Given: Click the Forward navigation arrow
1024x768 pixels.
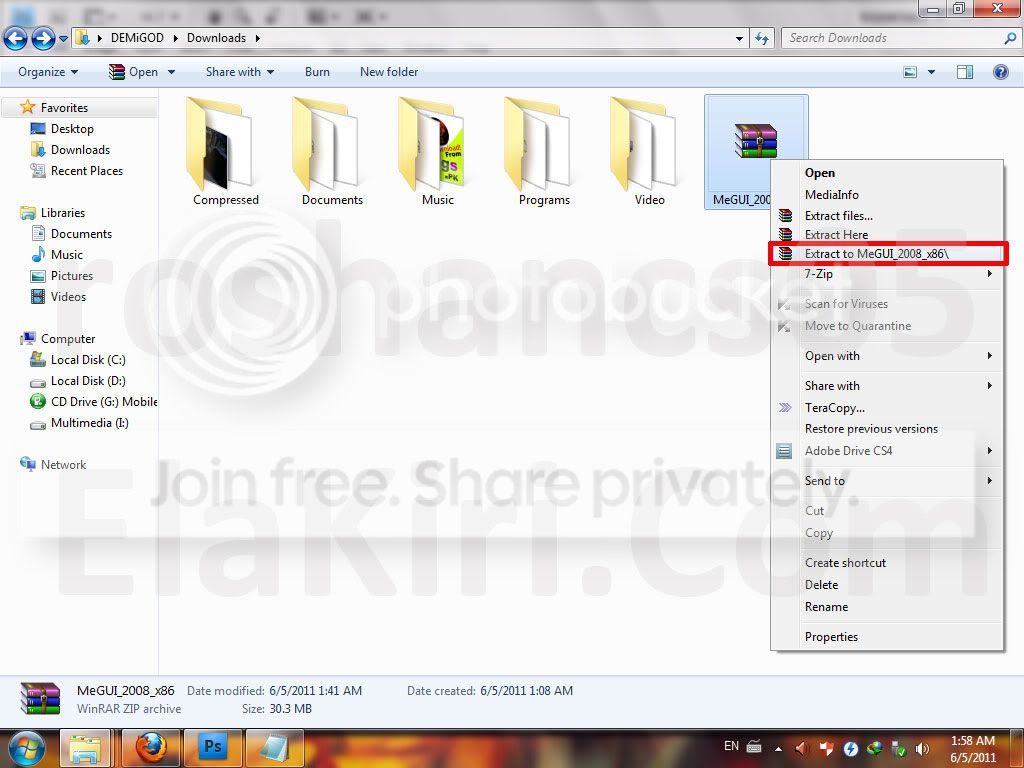Looking at the screenshot, I should point(43,39).
